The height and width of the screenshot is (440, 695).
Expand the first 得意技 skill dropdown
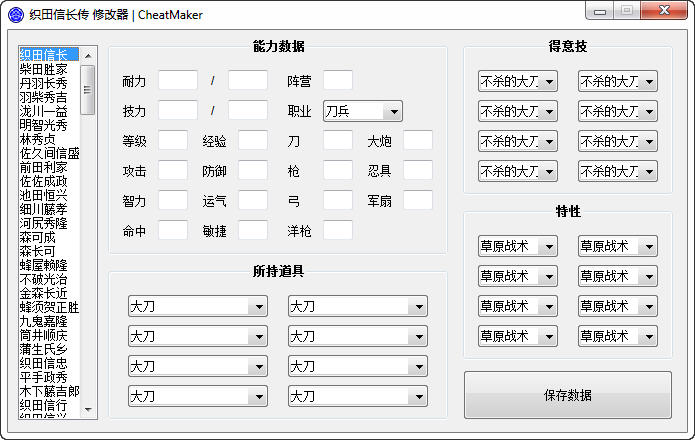517,81
